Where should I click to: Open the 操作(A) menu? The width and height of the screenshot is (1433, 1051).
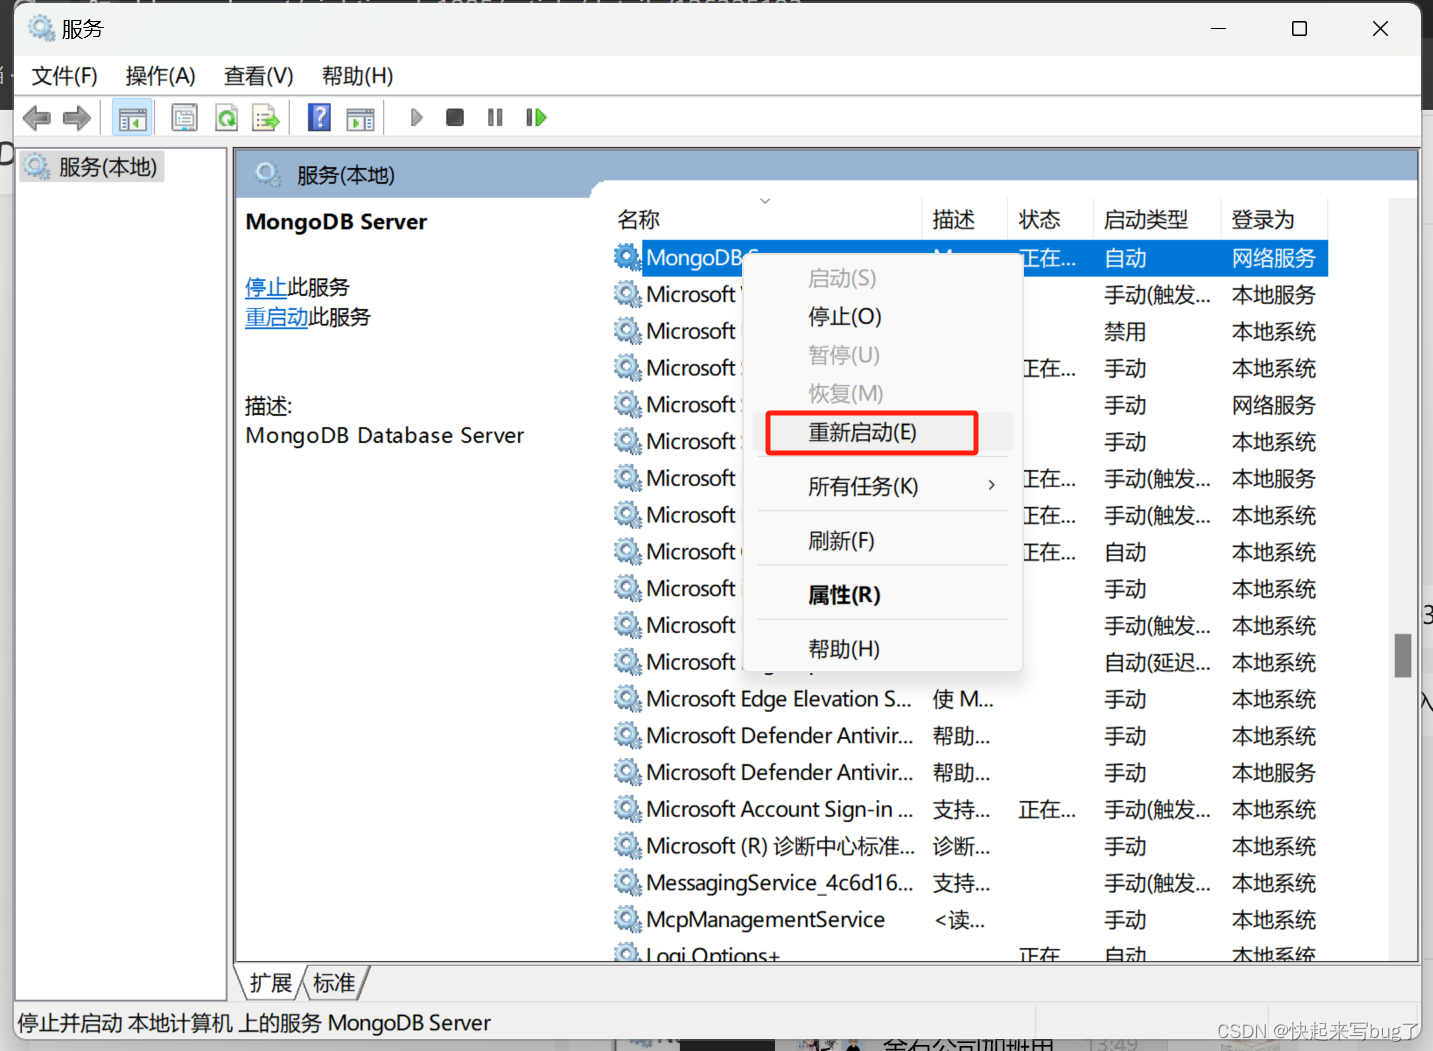(x=160, y=76)
